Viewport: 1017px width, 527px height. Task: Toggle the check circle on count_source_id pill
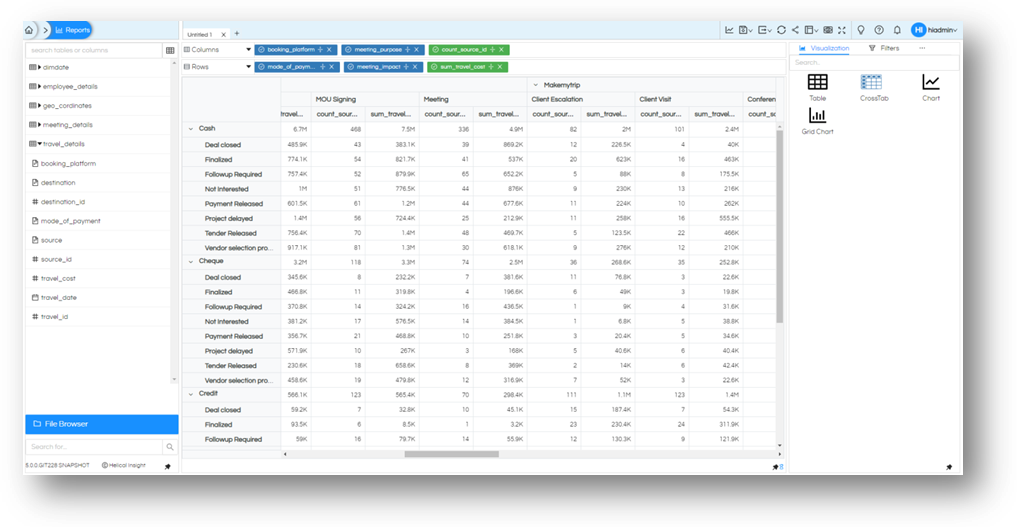435,50
